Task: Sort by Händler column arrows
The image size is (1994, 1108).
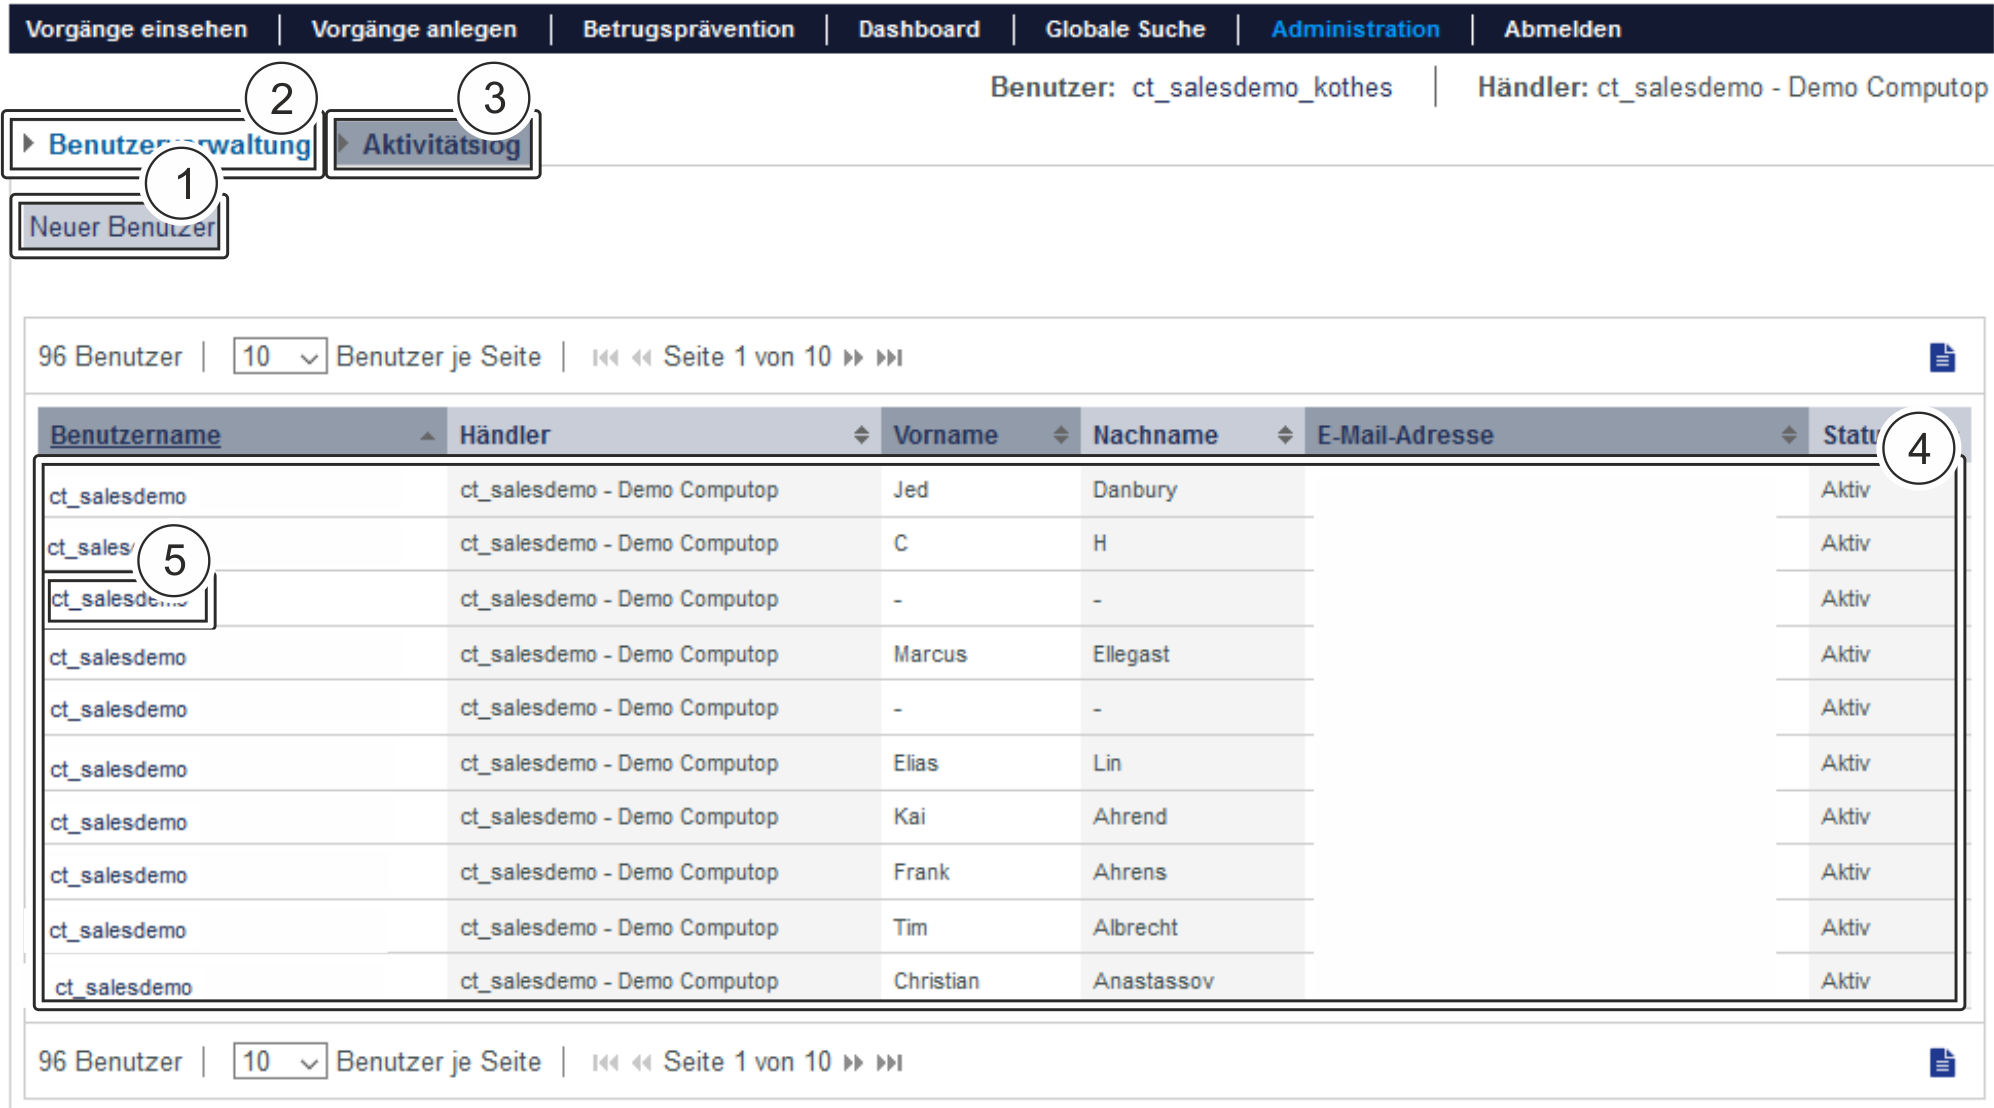Action: click(x=861, y=435)
